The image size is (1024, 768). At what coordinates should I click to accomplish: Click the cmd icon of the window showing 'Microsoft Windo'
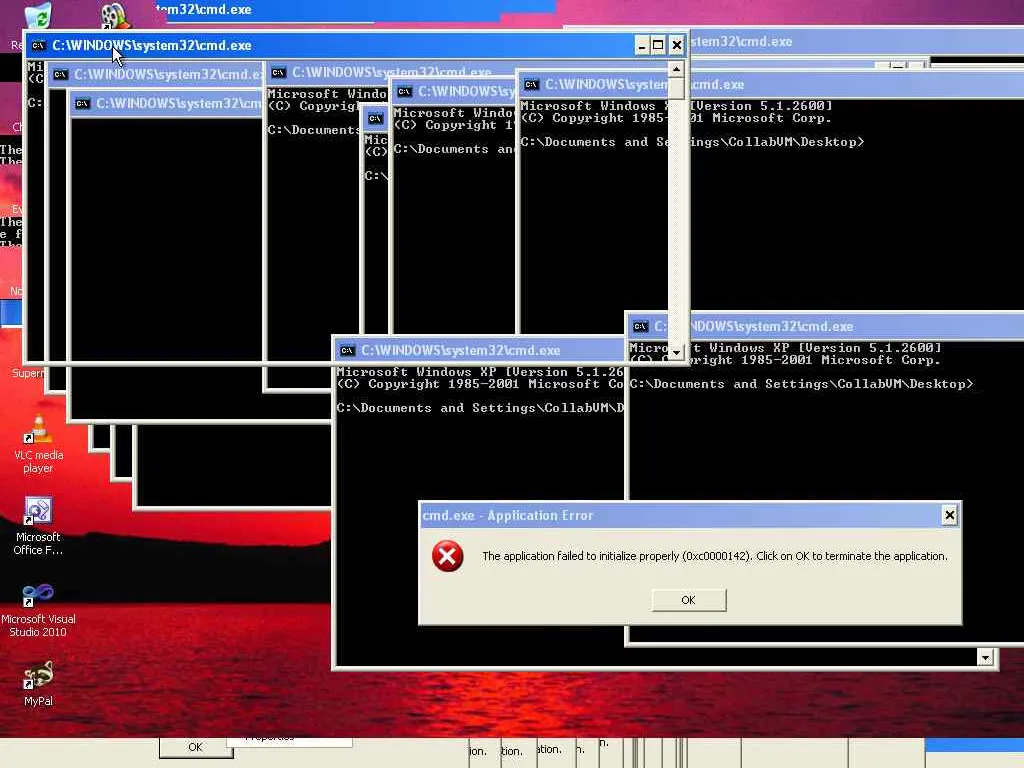tap(278, 72)
